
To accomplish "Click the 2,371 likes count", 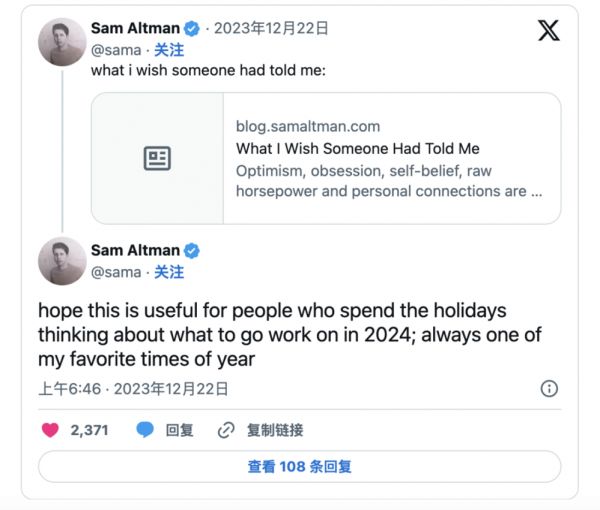I will [89, 430].
